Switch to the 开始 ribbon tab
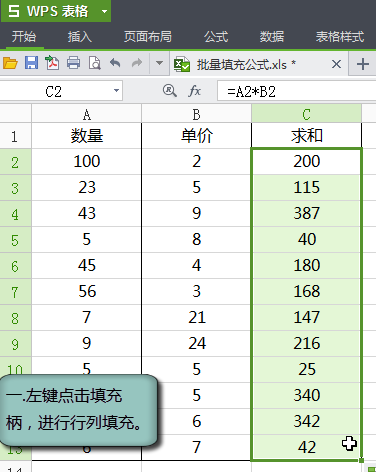 pos(24,36)
